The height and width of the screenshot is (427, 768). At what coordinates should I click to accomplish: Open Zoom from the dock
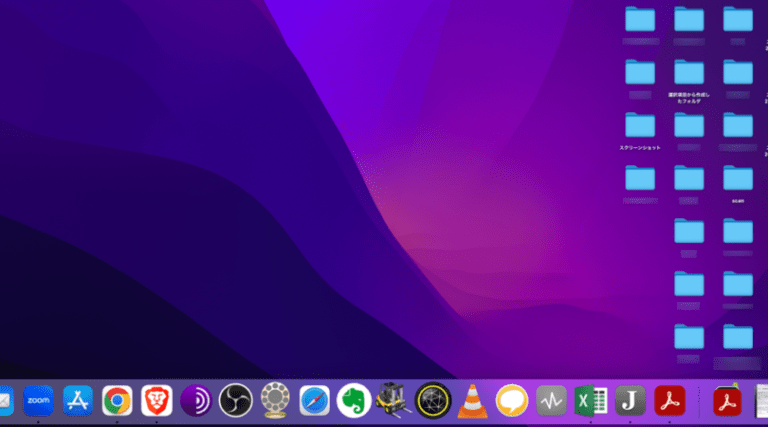[38, 400]
